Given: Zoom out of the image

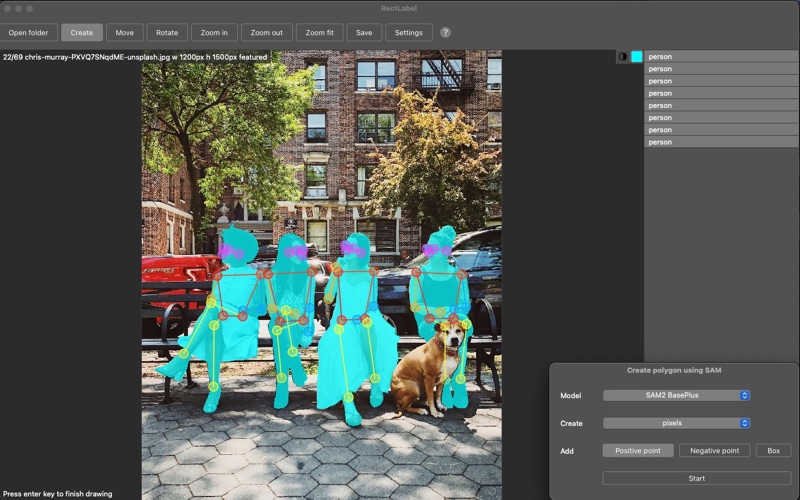Looking at the screenshot, I should click(266, 33).
